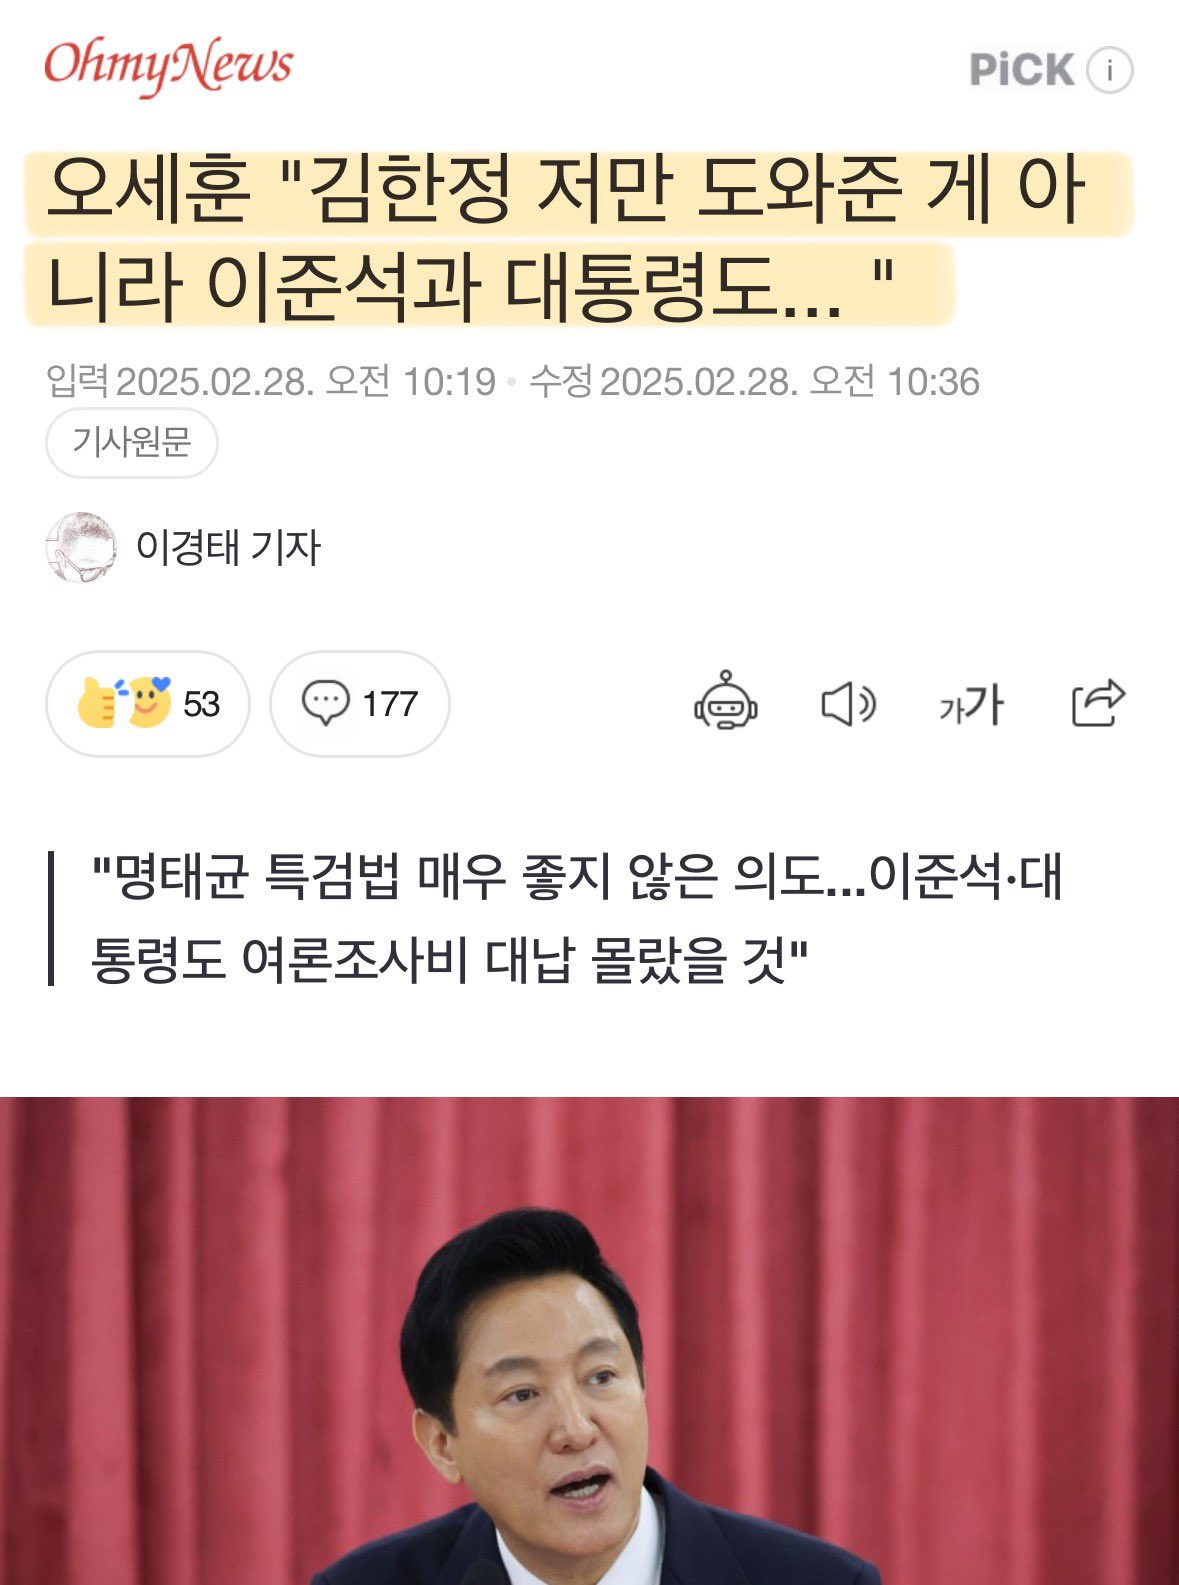Image resolution: width=1179 pixels, height=1585 pixels.
Task: Open 이경태 기자 reporter name link
Action: pos(229,547)
